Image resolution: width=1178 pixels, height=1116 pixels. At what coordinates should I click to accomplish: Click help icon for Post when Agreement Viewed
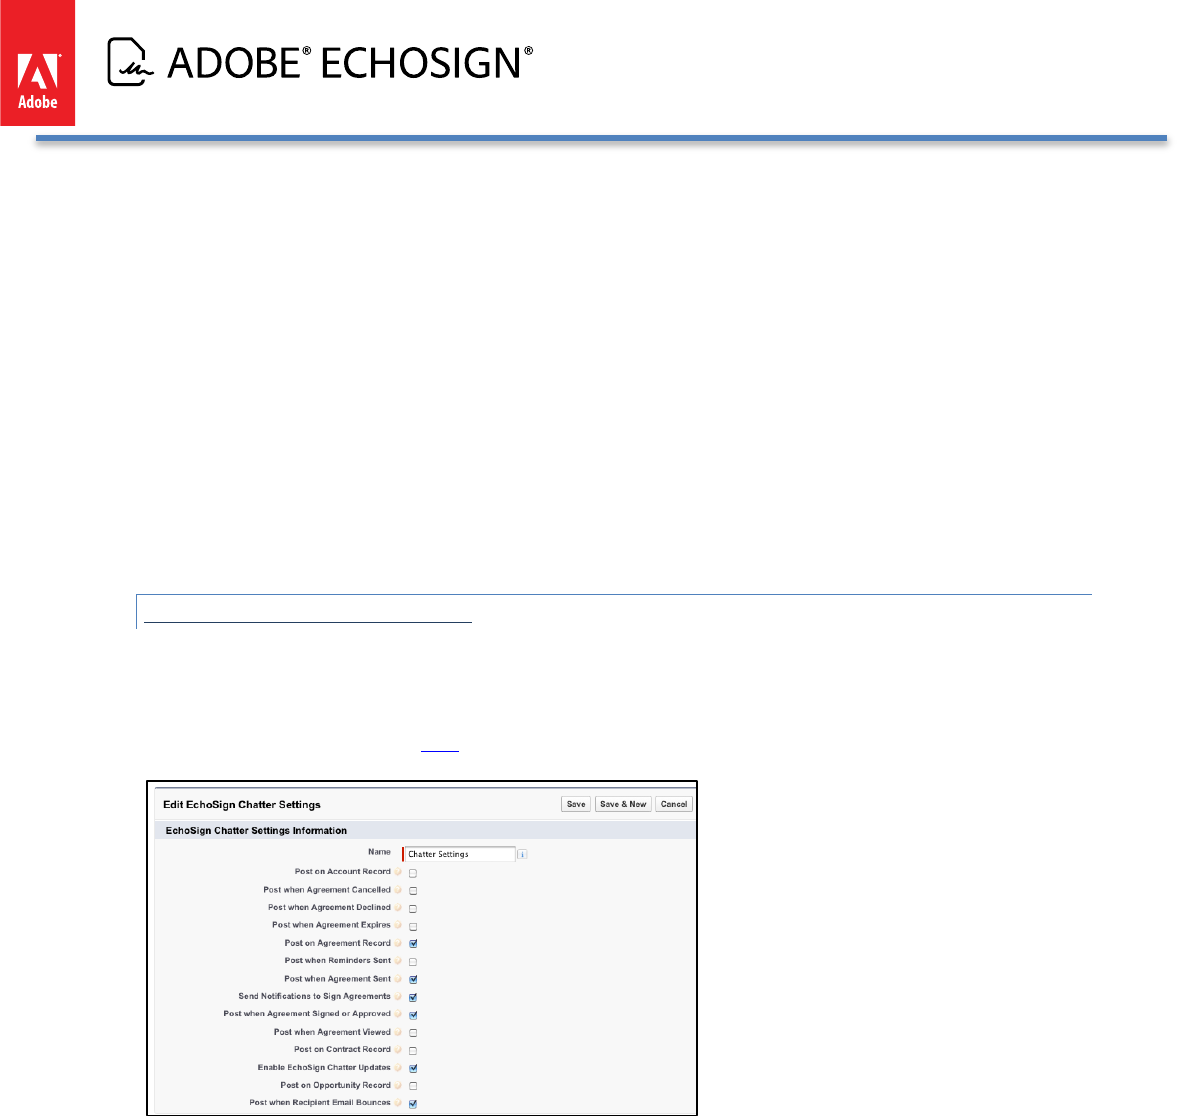pyautogui.click(x=398, y=1032)
